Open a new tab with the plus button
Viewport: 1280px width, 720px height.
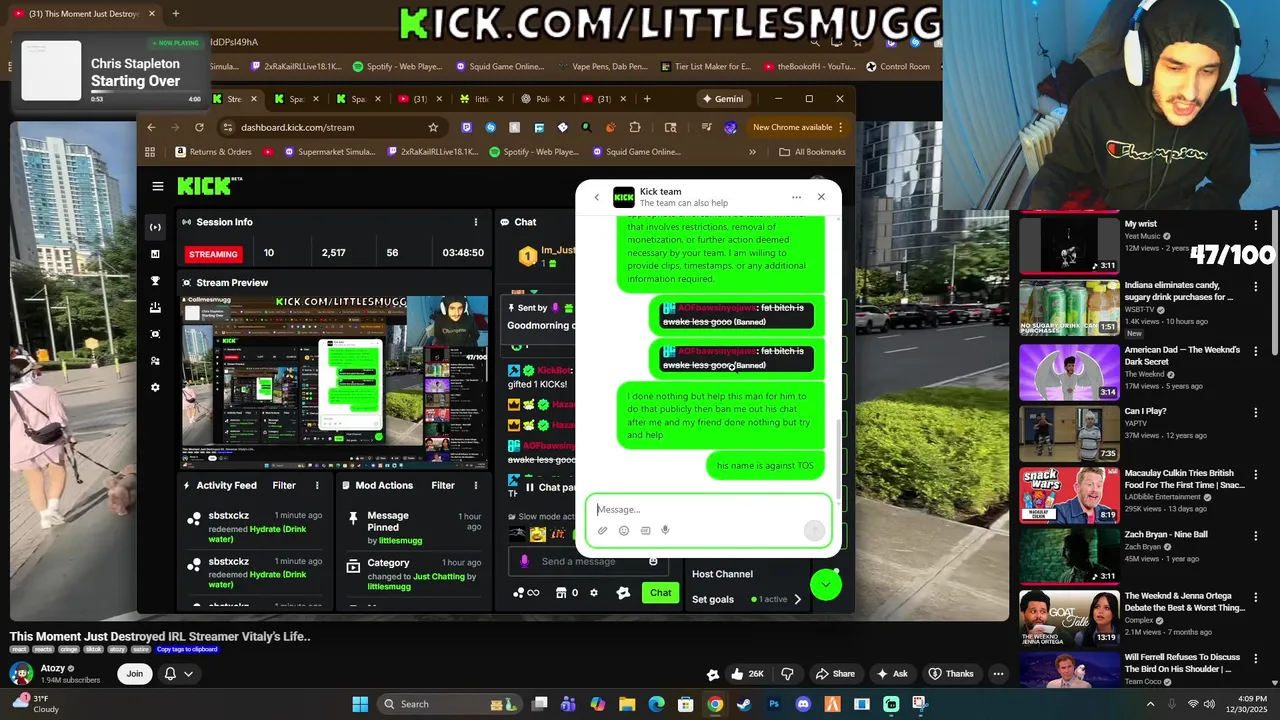coord(175,13)
